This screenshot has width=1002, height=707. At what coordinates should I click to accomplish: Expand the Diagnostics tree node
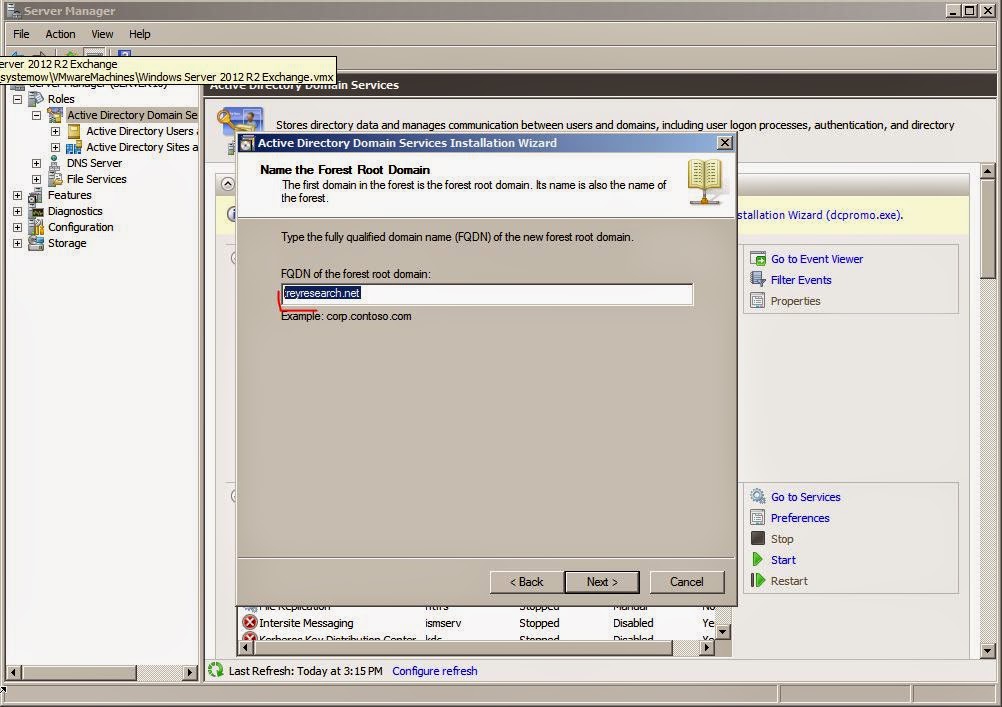pos(17,211)
